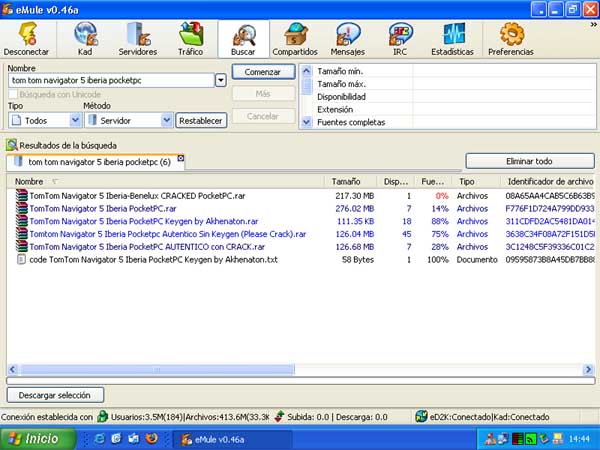Click the Eliminar todo button

(x=530, y=161)
